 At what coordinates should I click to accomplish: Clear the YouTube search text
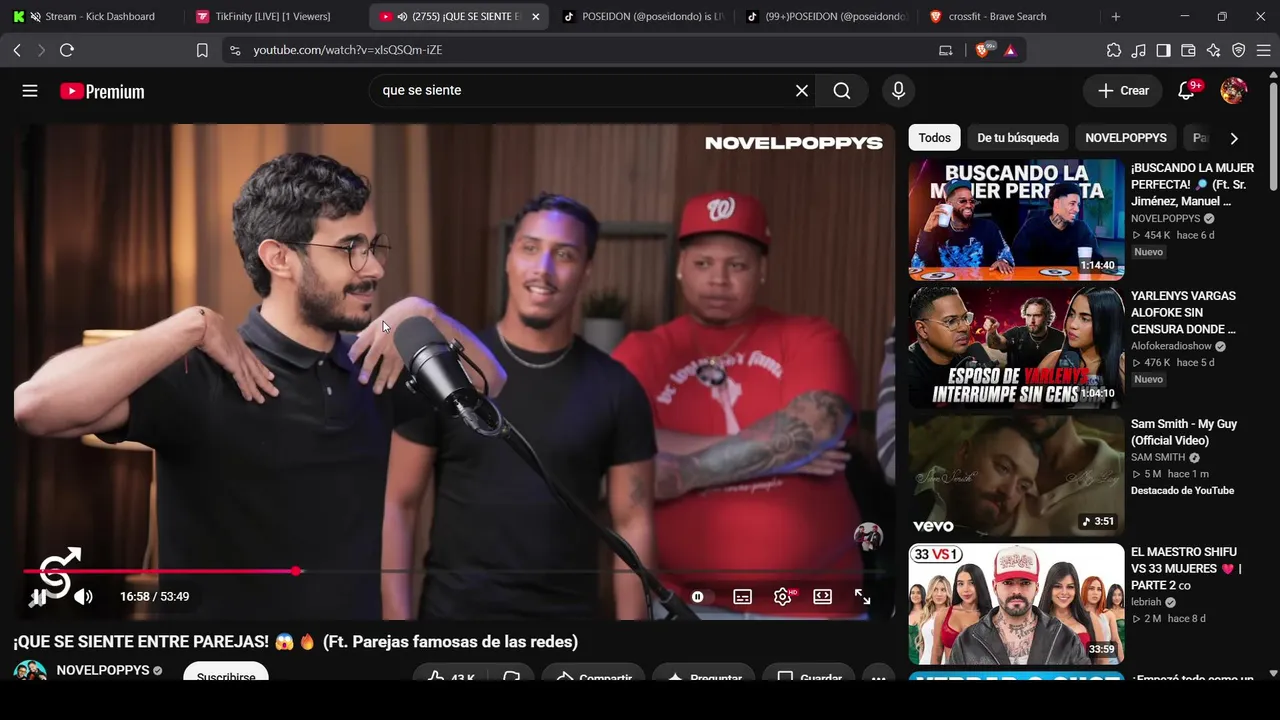pos(802,91)
